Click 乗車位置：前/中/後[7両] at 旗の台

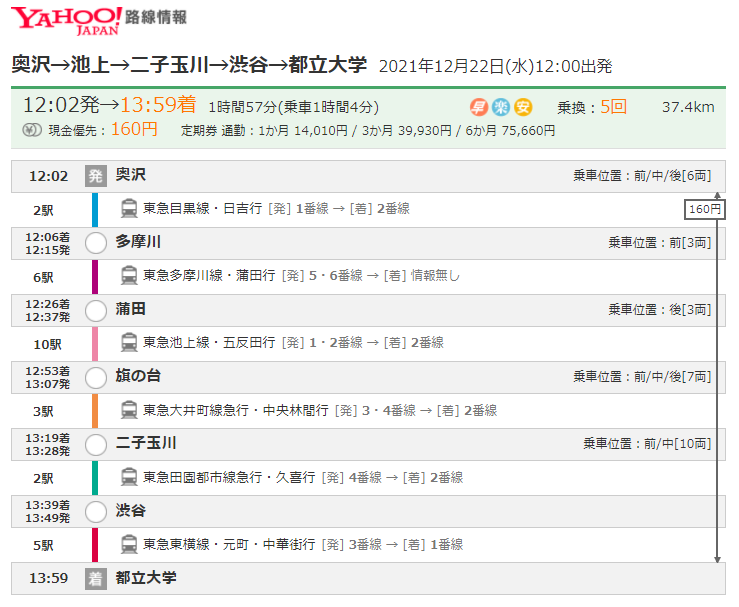click(x=642, y=377)
